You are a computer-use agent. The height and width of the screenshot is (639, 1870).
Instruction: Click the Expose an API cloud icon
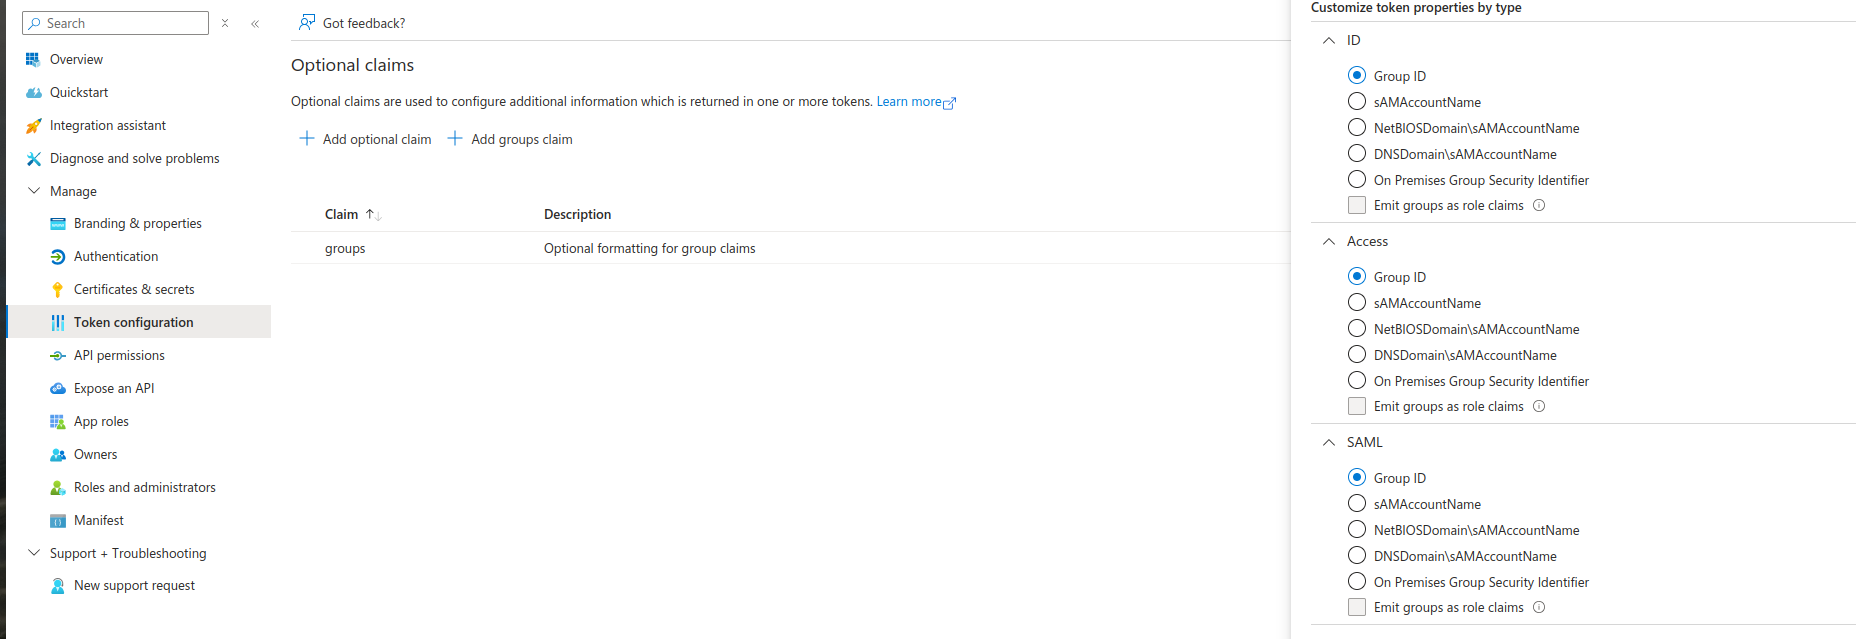58,389
